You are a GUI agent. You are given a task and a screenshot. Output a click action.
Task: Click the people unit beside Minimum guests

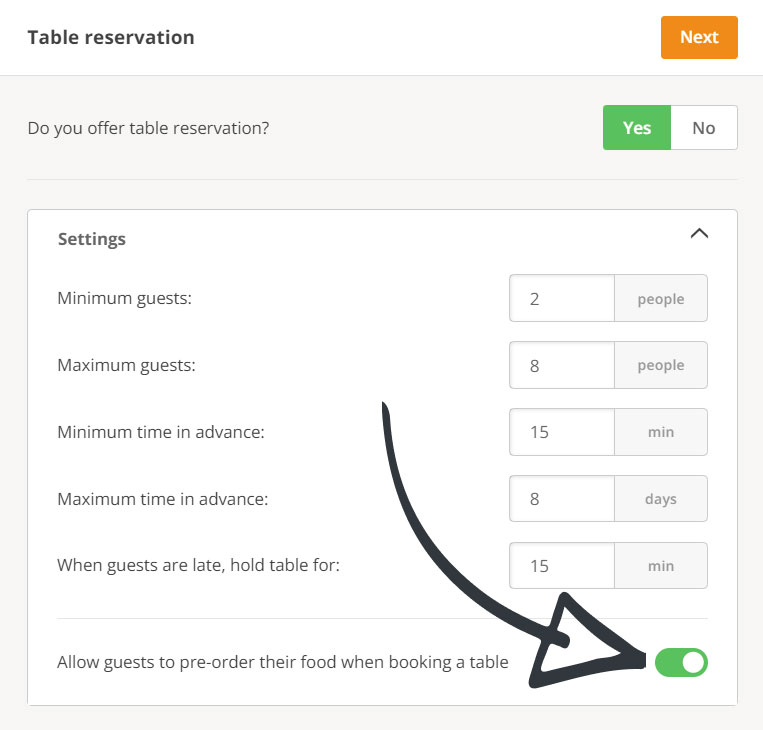coord(661,299)
